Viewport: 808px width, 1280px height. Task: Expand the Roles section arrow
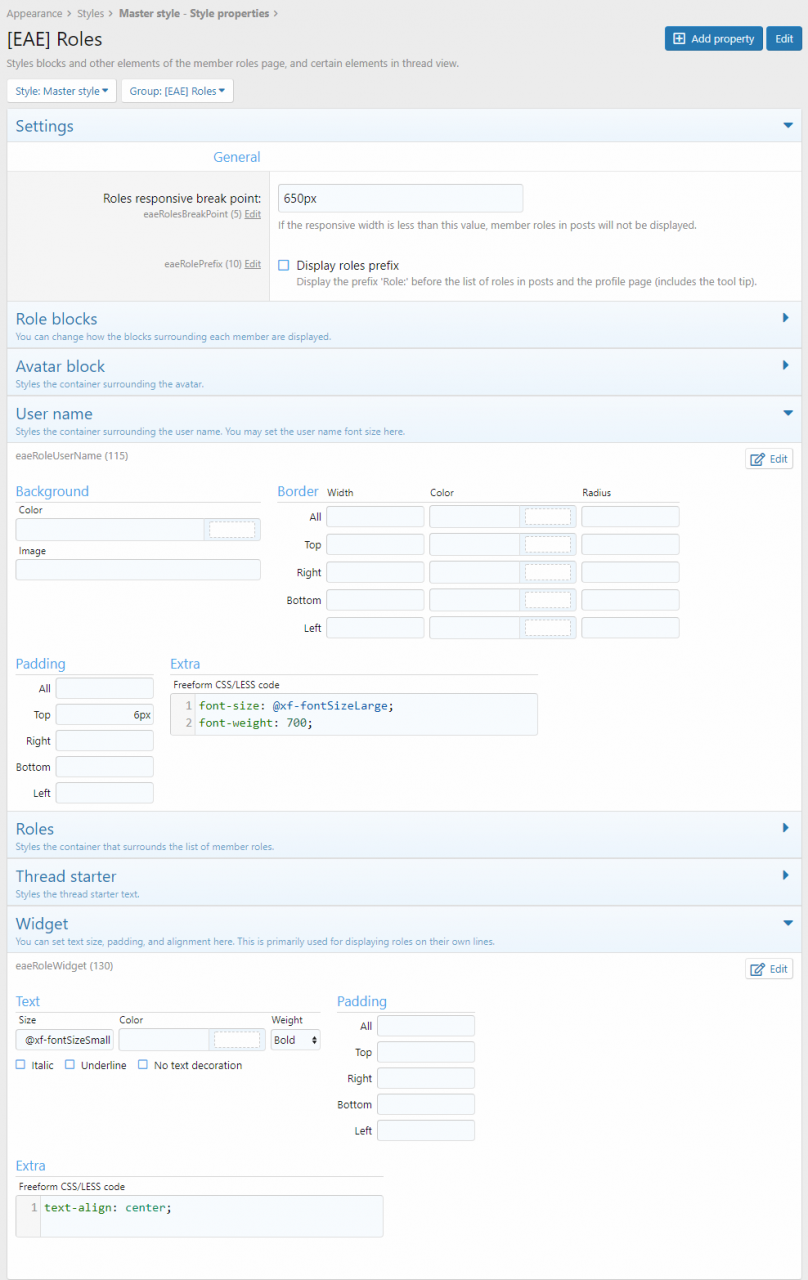tap(786, 828)
